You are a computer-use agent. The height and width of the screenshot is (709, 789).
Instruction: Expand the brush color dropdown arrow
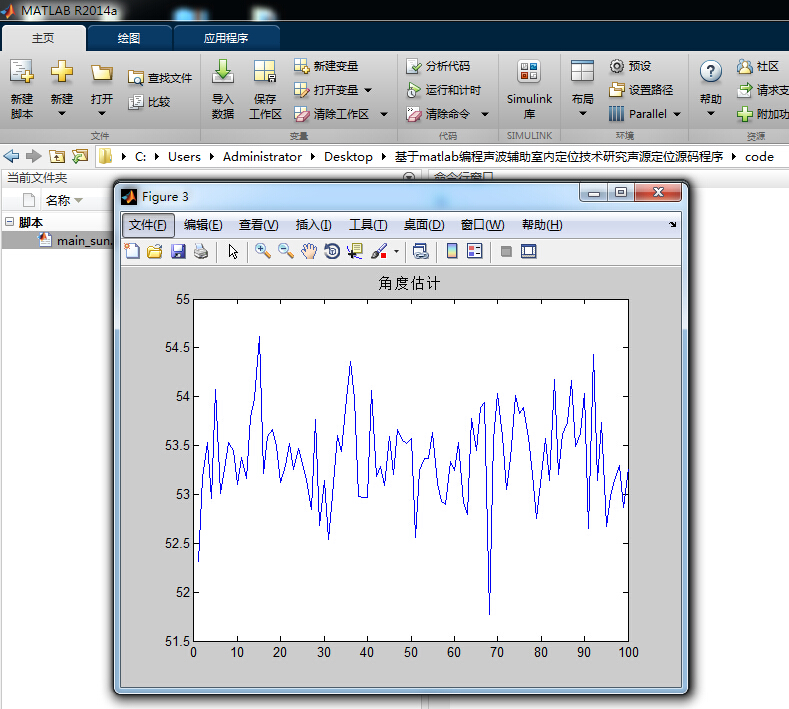[397, 251]
